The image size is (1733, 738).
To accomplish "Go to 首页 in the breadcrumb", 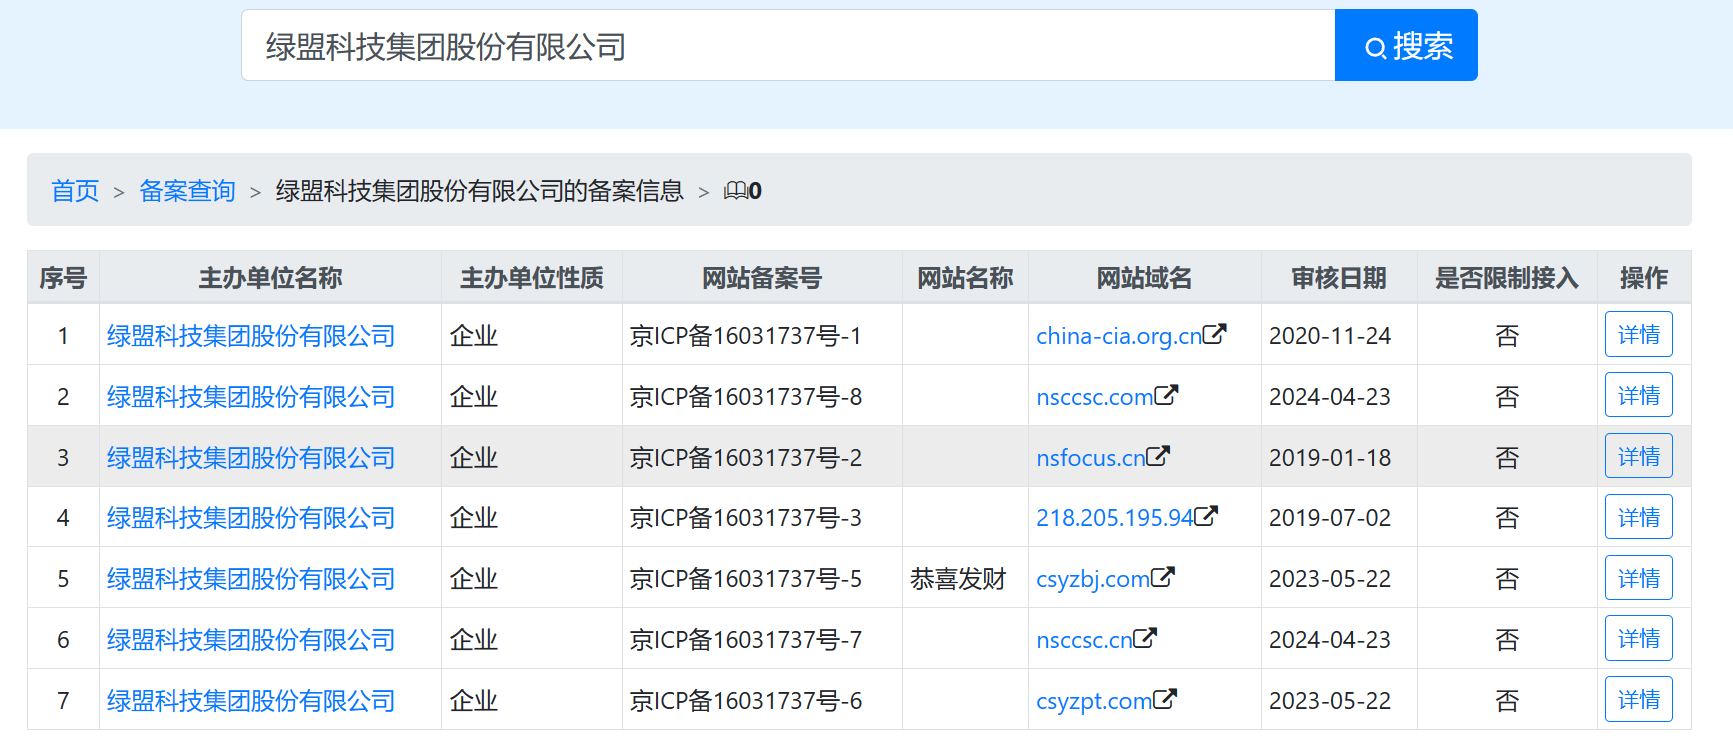I will [x=75, y=191].
